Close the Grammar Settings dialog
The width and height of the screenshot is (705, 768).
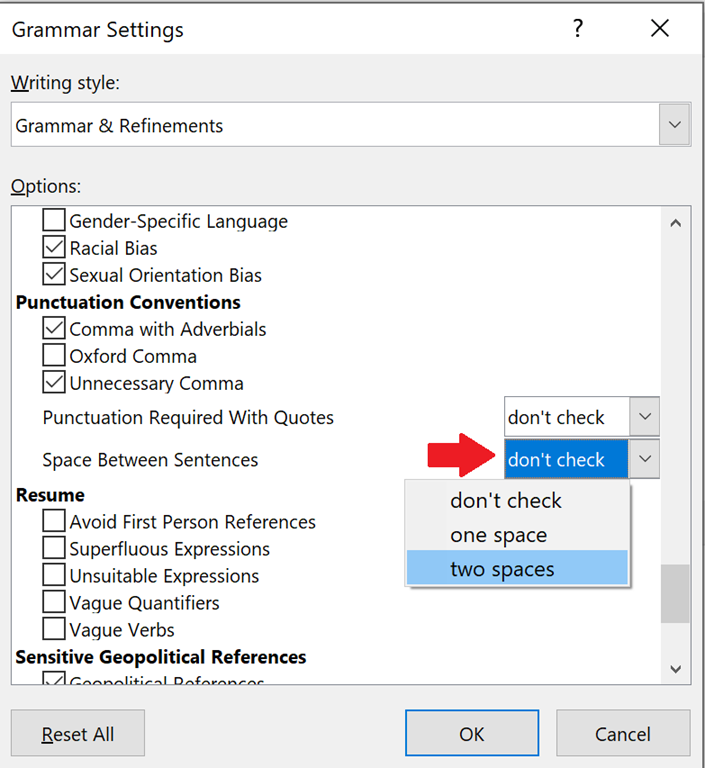(x=660, y=29)
